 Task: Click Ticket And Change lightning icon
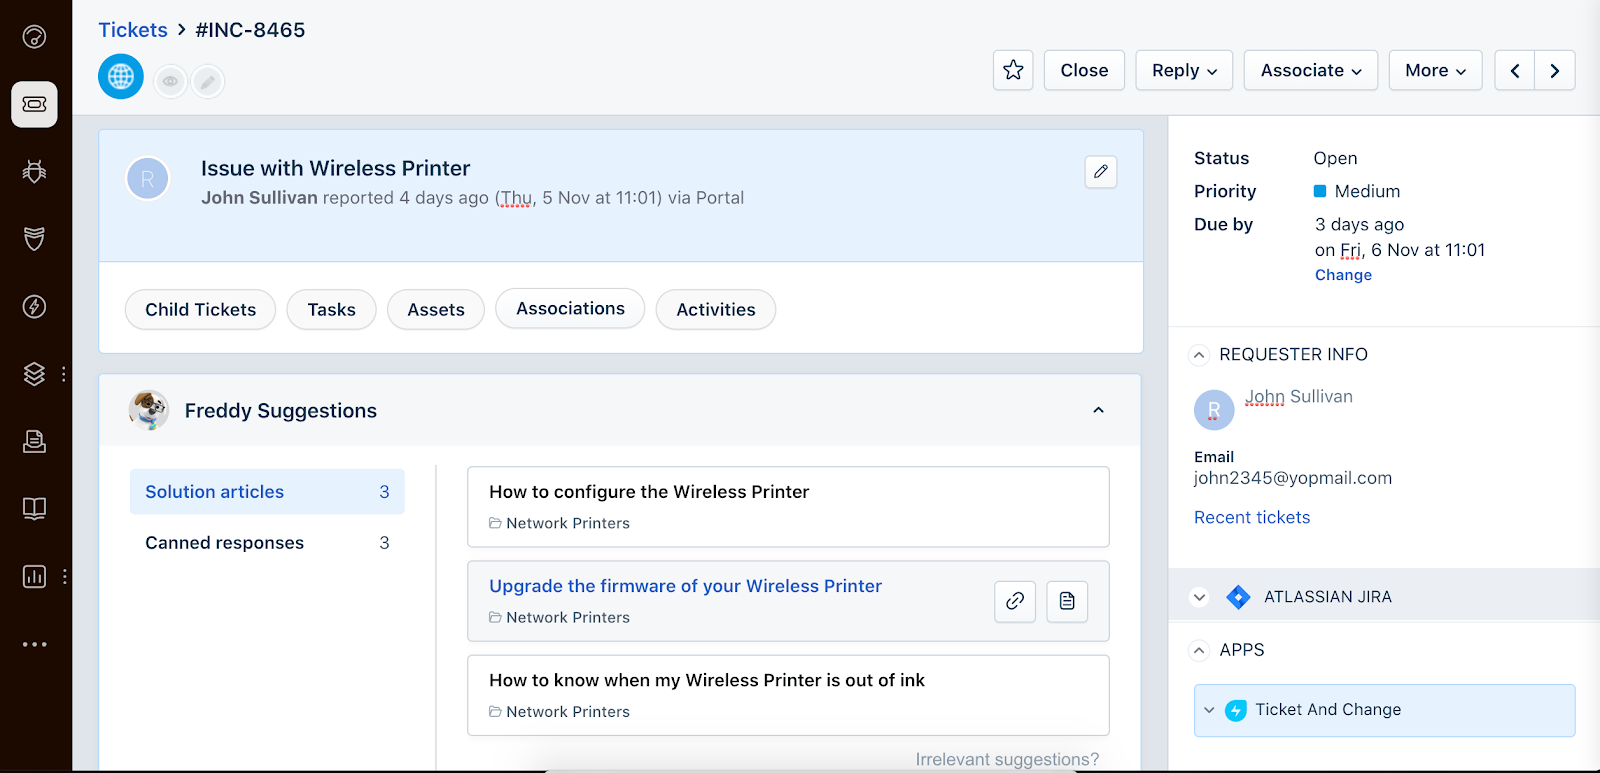click(1236, 710)
